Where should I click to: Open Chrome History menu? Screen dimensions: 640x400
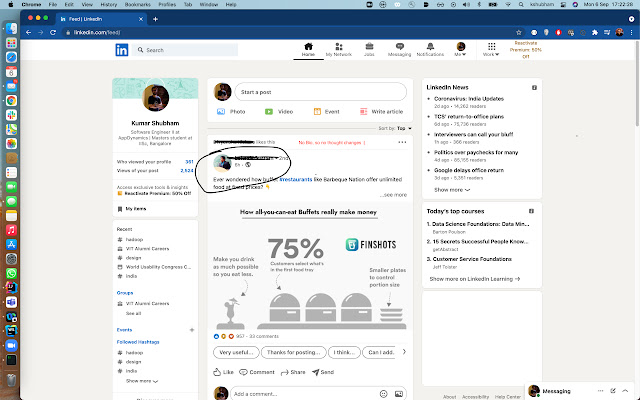109,4
